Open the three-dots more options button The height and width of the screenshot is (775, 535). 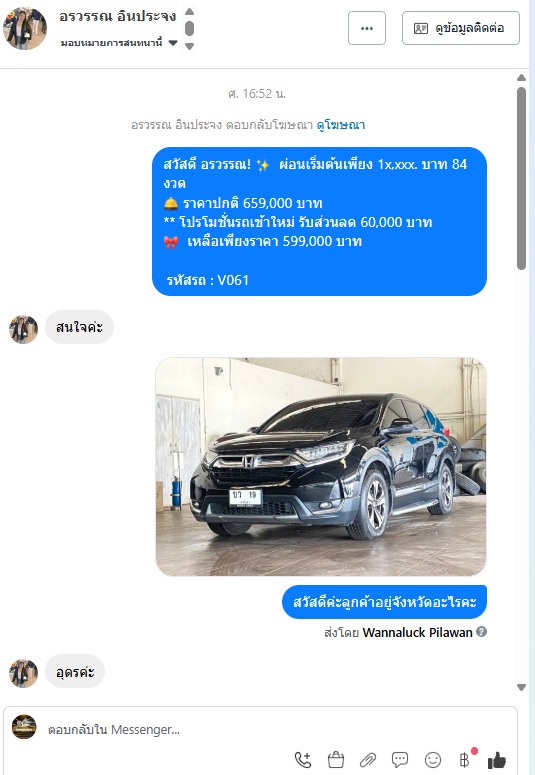click(x=367, y=28)
